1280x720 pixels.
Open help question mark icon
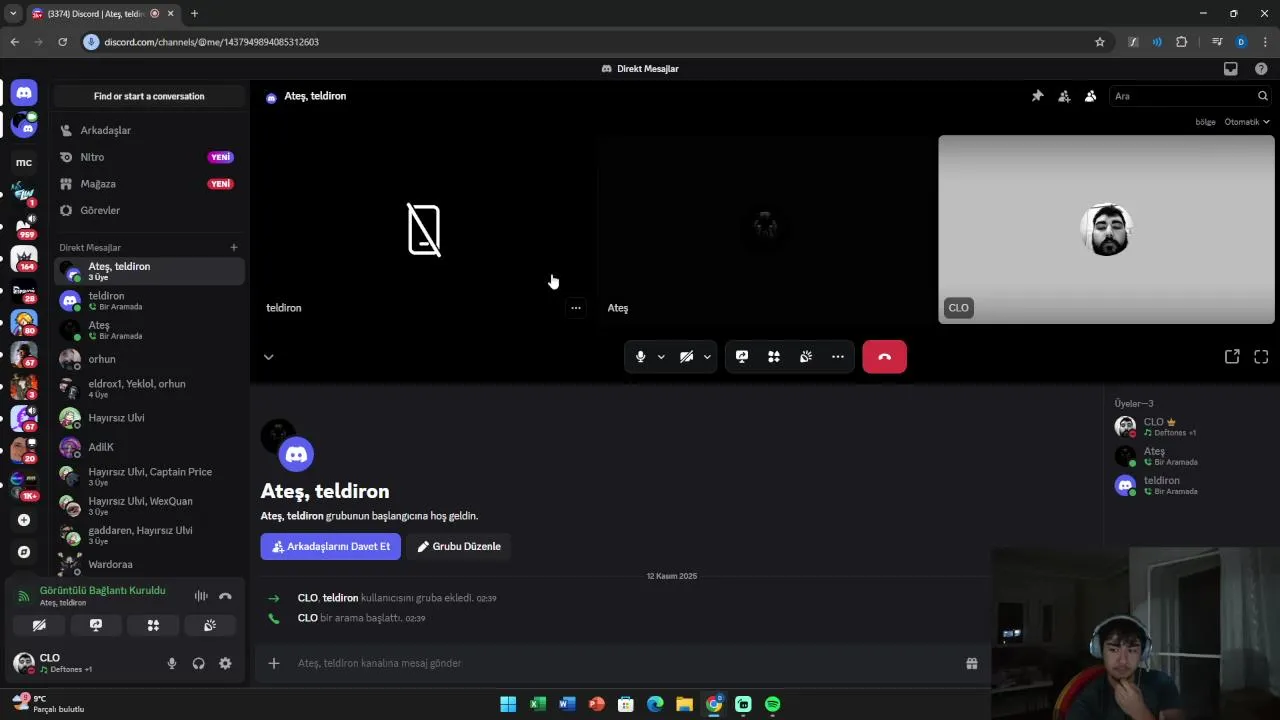pos(1261,69)
